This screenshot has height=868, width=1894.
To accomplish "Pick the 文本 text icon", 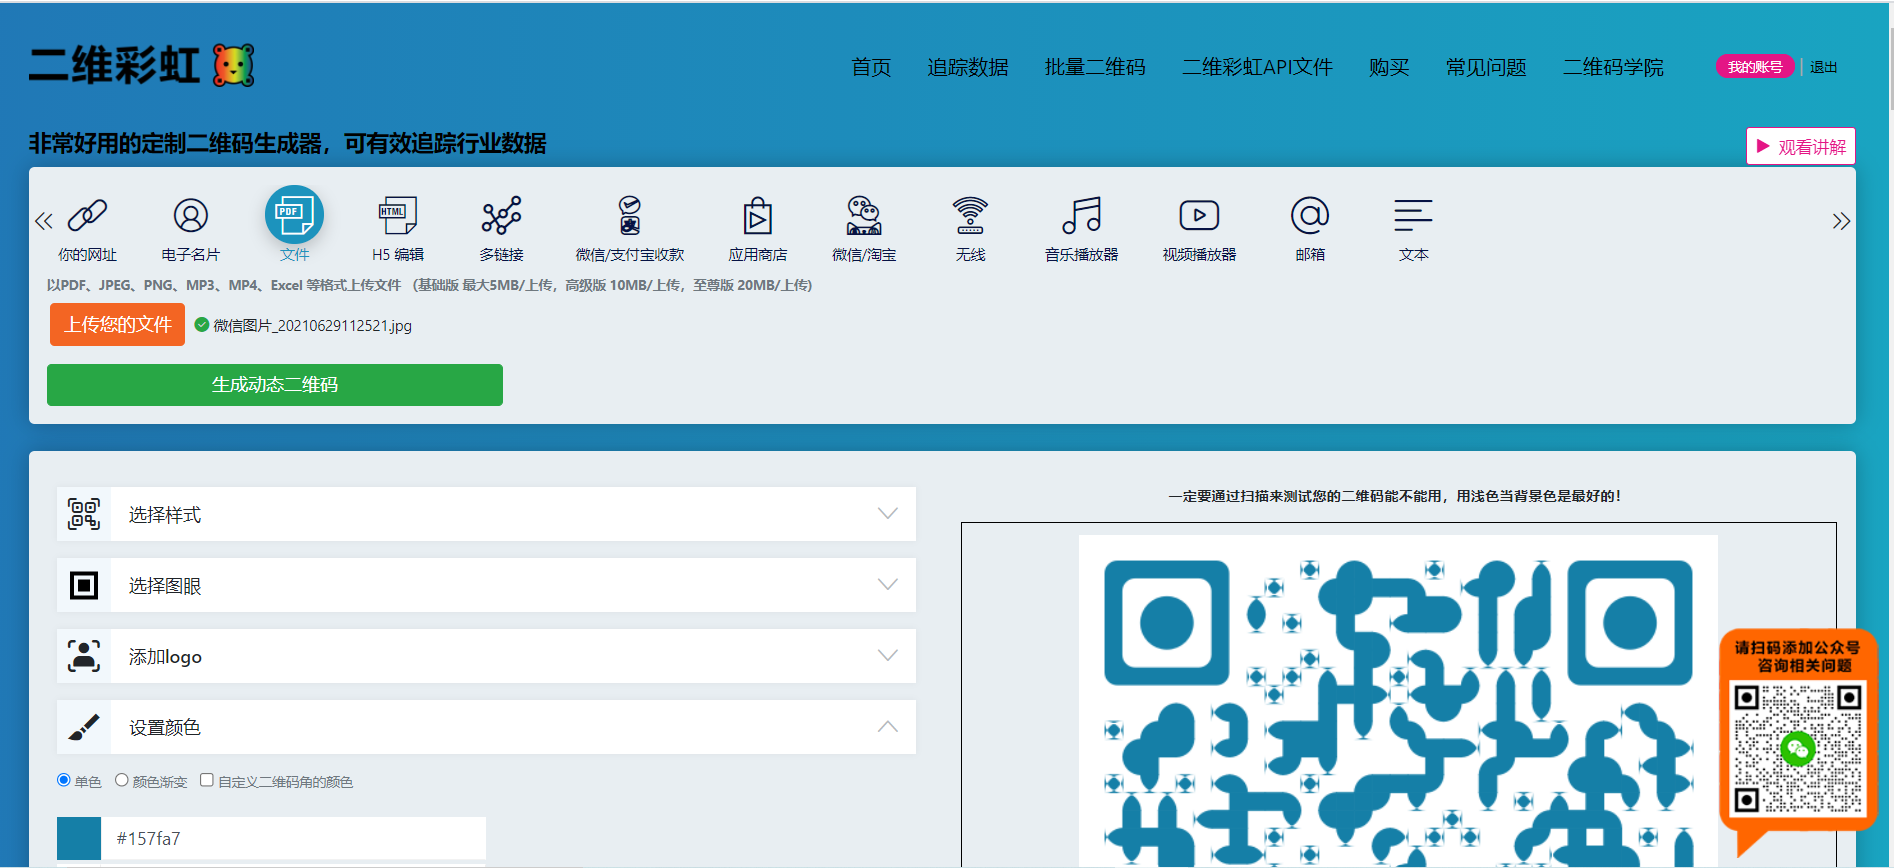I will [1413, 215].
